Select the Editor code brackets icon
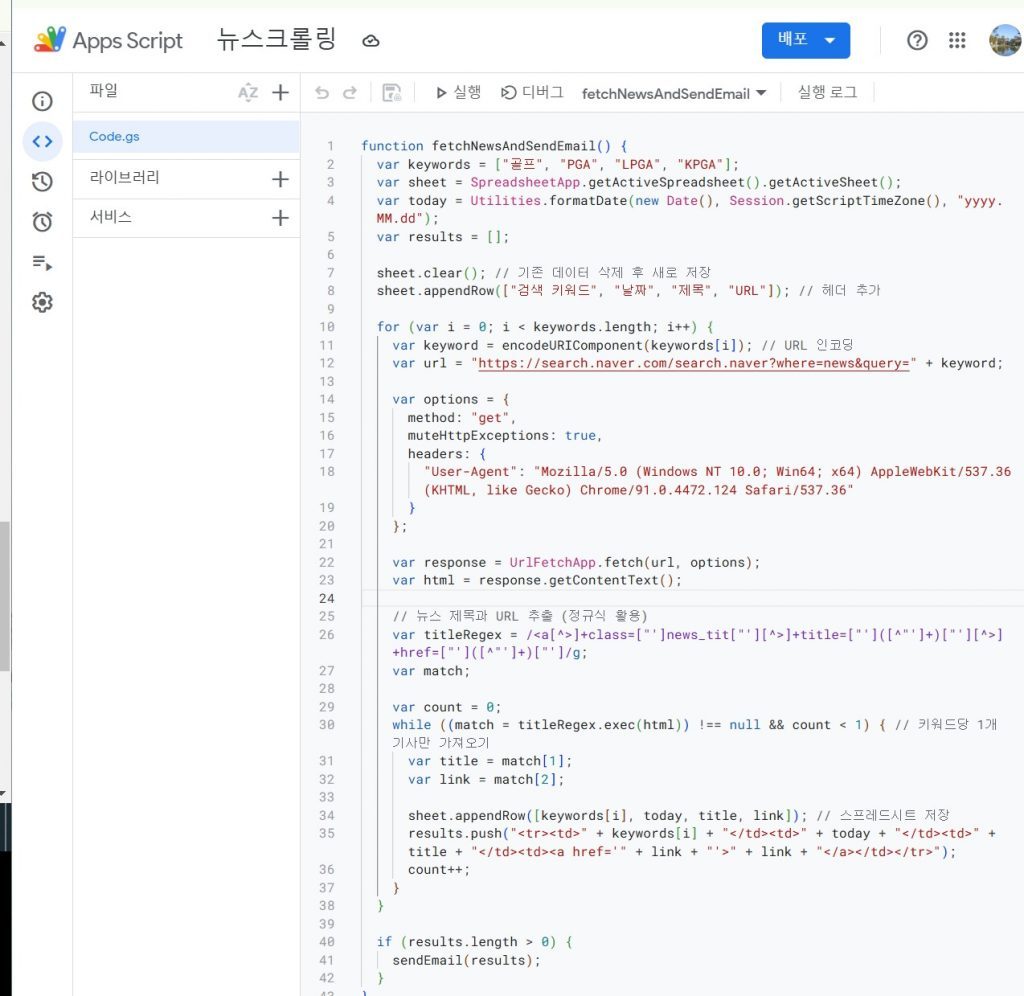Viewport: 1024px width, 996px height. [42, 141]
